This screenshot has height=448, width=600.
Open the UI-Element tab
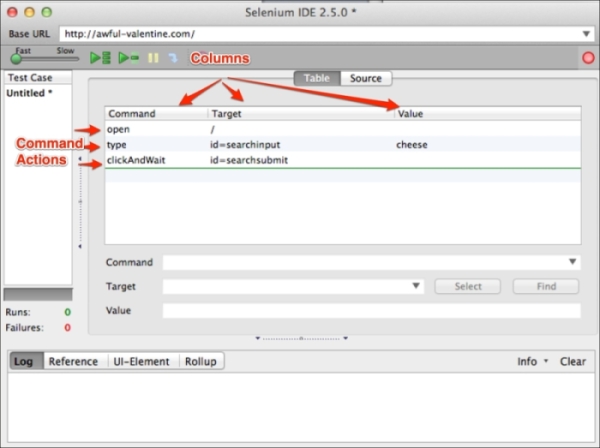tap(142, 361)
